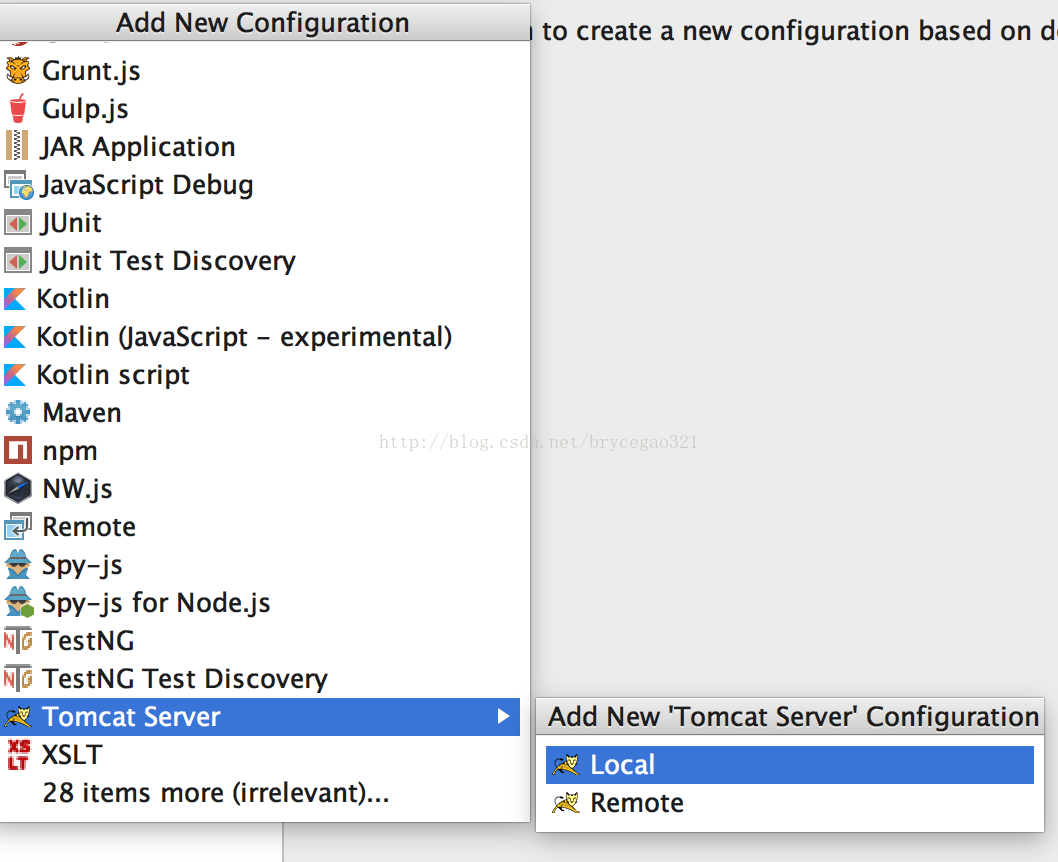Click the JUnit Test Discovery icon
Image resolution: width=1058 pixels, height=862 pixels.
[x=18, y=260]
